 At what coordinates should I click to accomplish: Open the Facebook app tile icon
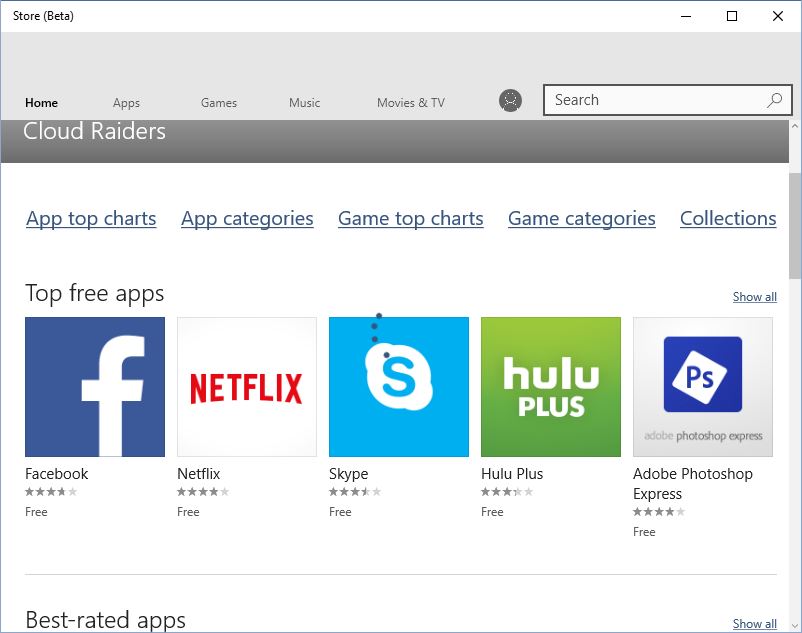pos(95,387)
